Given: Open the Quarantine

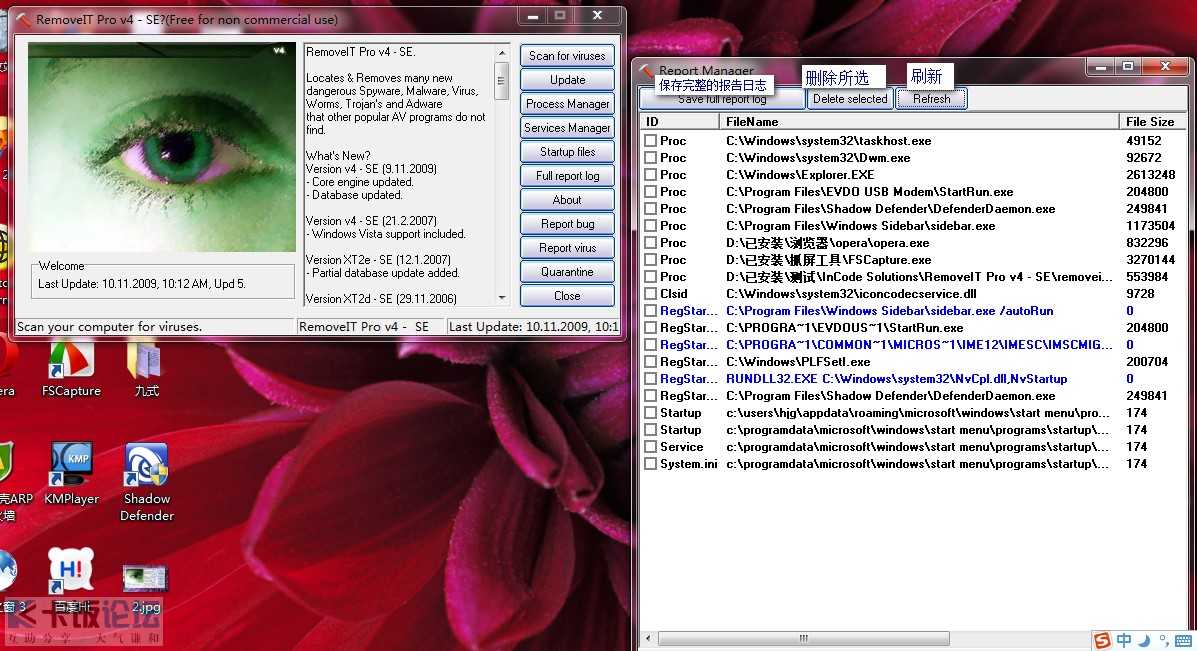Looking at the screenshot, I should pos(567,272).
